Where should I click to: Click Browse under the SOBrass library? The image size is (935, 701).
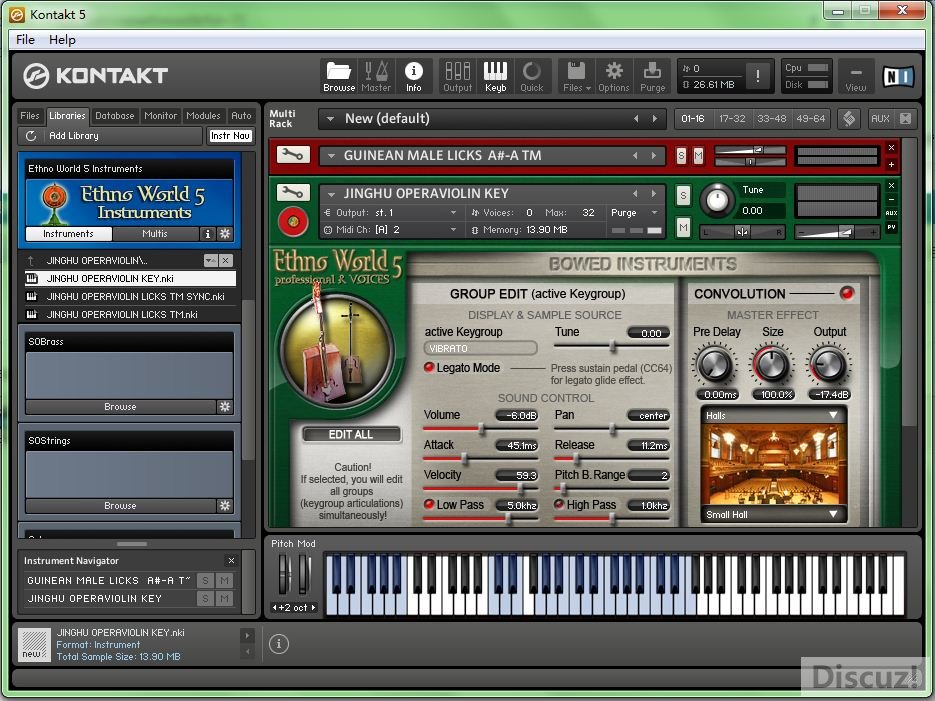[x=120, y=407]
